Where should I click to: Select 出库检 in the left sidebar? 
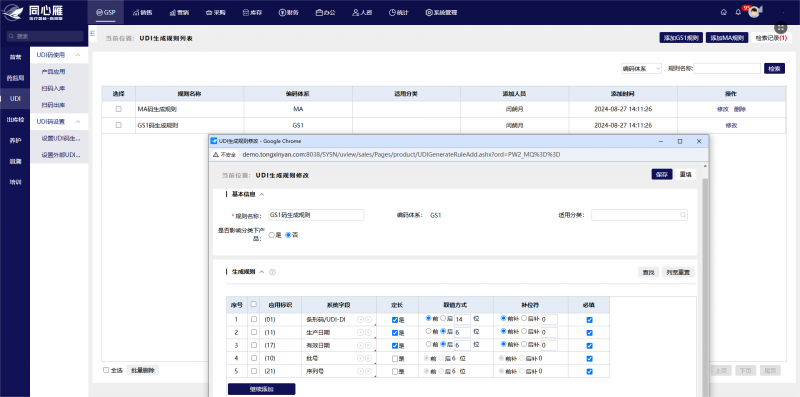[x=15, y=120]
